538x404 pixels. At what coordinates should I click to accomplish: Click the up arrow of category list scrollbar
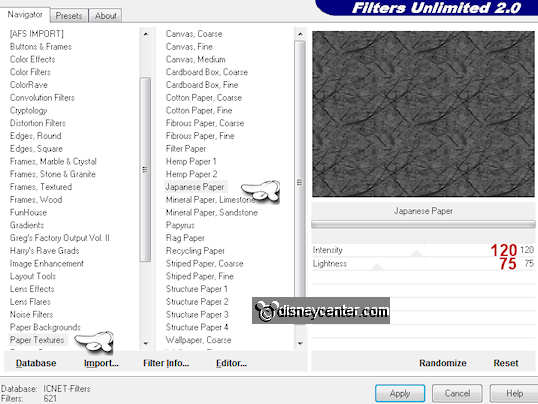point(146,34)
